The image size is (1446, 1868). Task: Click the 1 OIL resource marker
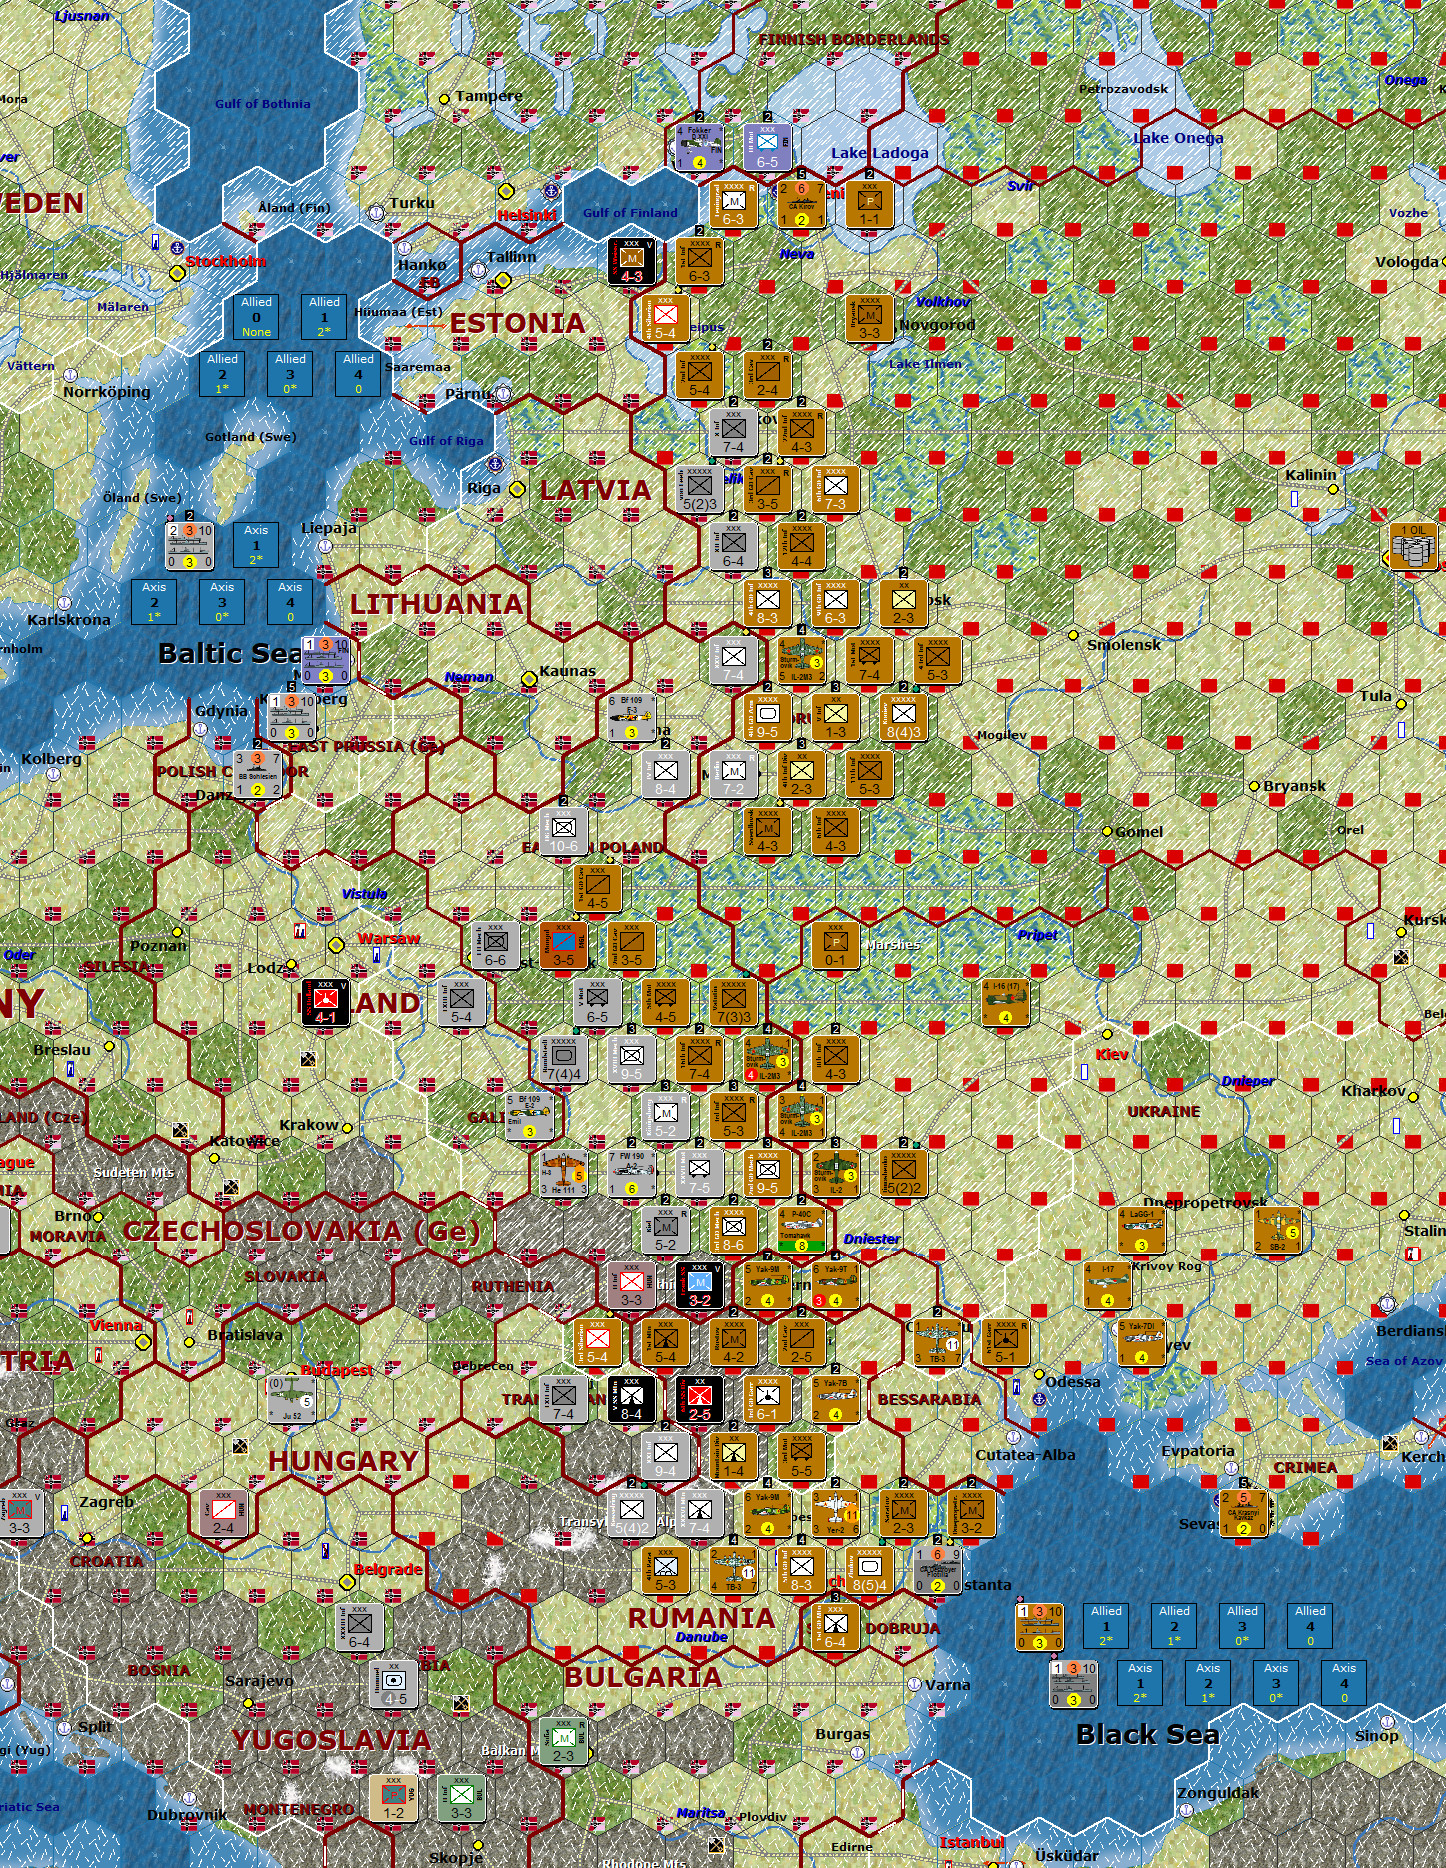tap(1414, 546)
